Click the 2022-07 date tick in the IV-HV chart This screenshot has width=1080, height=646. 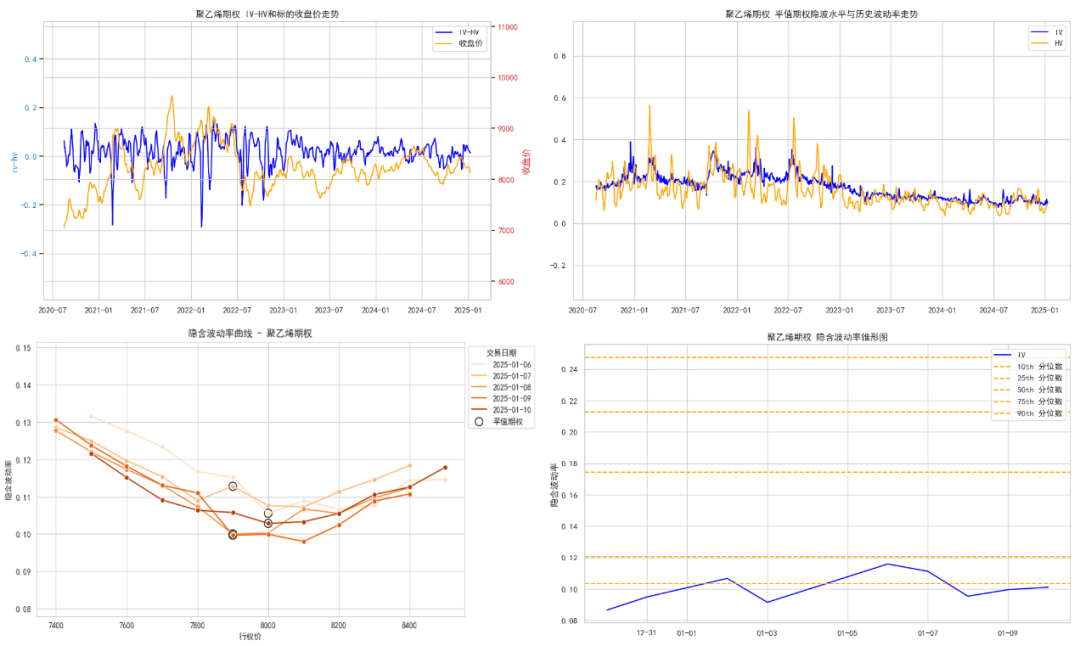(236, 311)
